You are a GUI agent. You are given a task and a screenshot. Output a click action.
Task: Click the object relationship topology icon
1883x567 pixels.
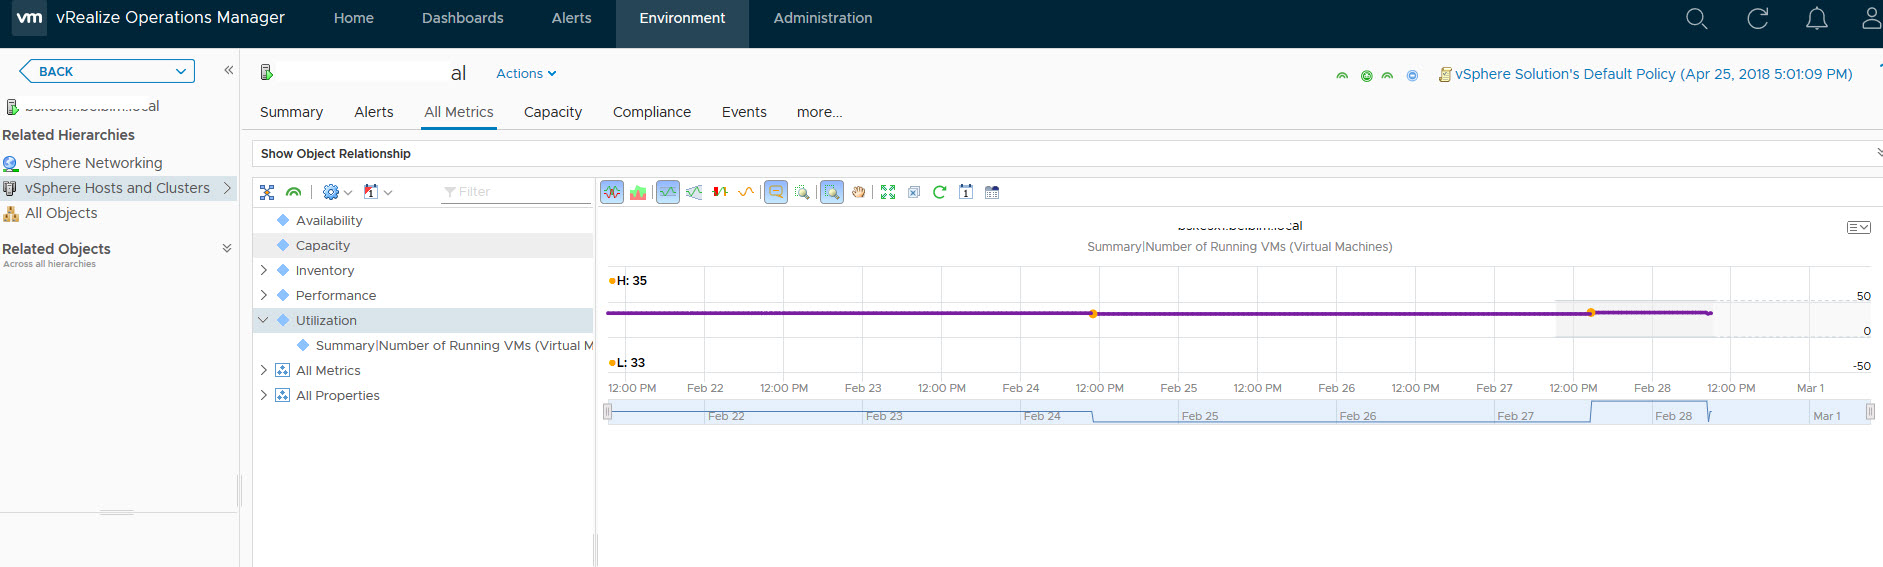[267, 192]
